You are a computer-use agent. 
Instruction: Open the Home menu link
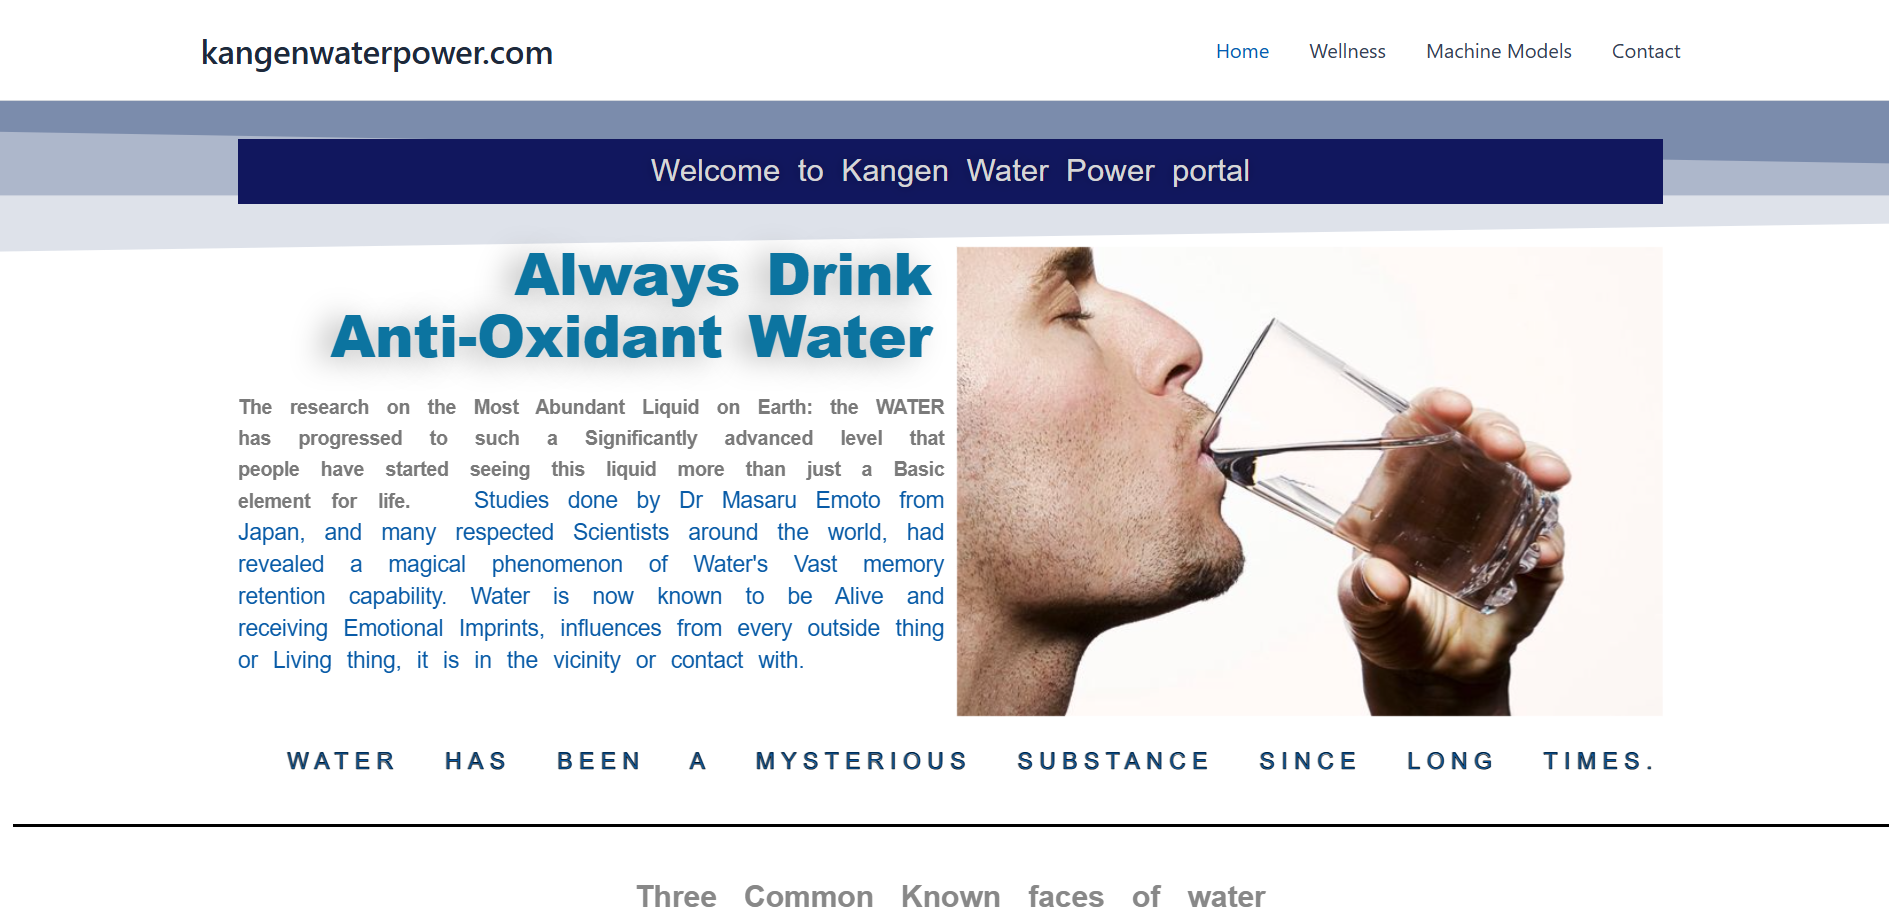(1242, 51)
